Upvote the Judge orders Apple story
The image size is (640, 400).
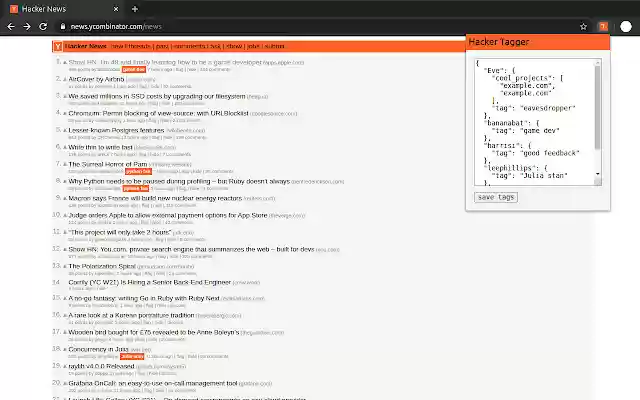[x=65, y=216]
